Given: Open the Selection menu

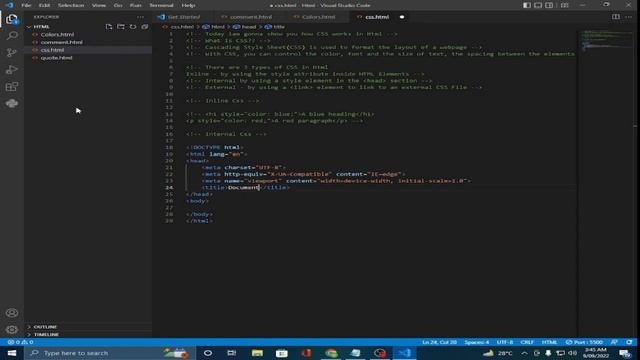Looking at the screenshot, I should coord(71,5).
